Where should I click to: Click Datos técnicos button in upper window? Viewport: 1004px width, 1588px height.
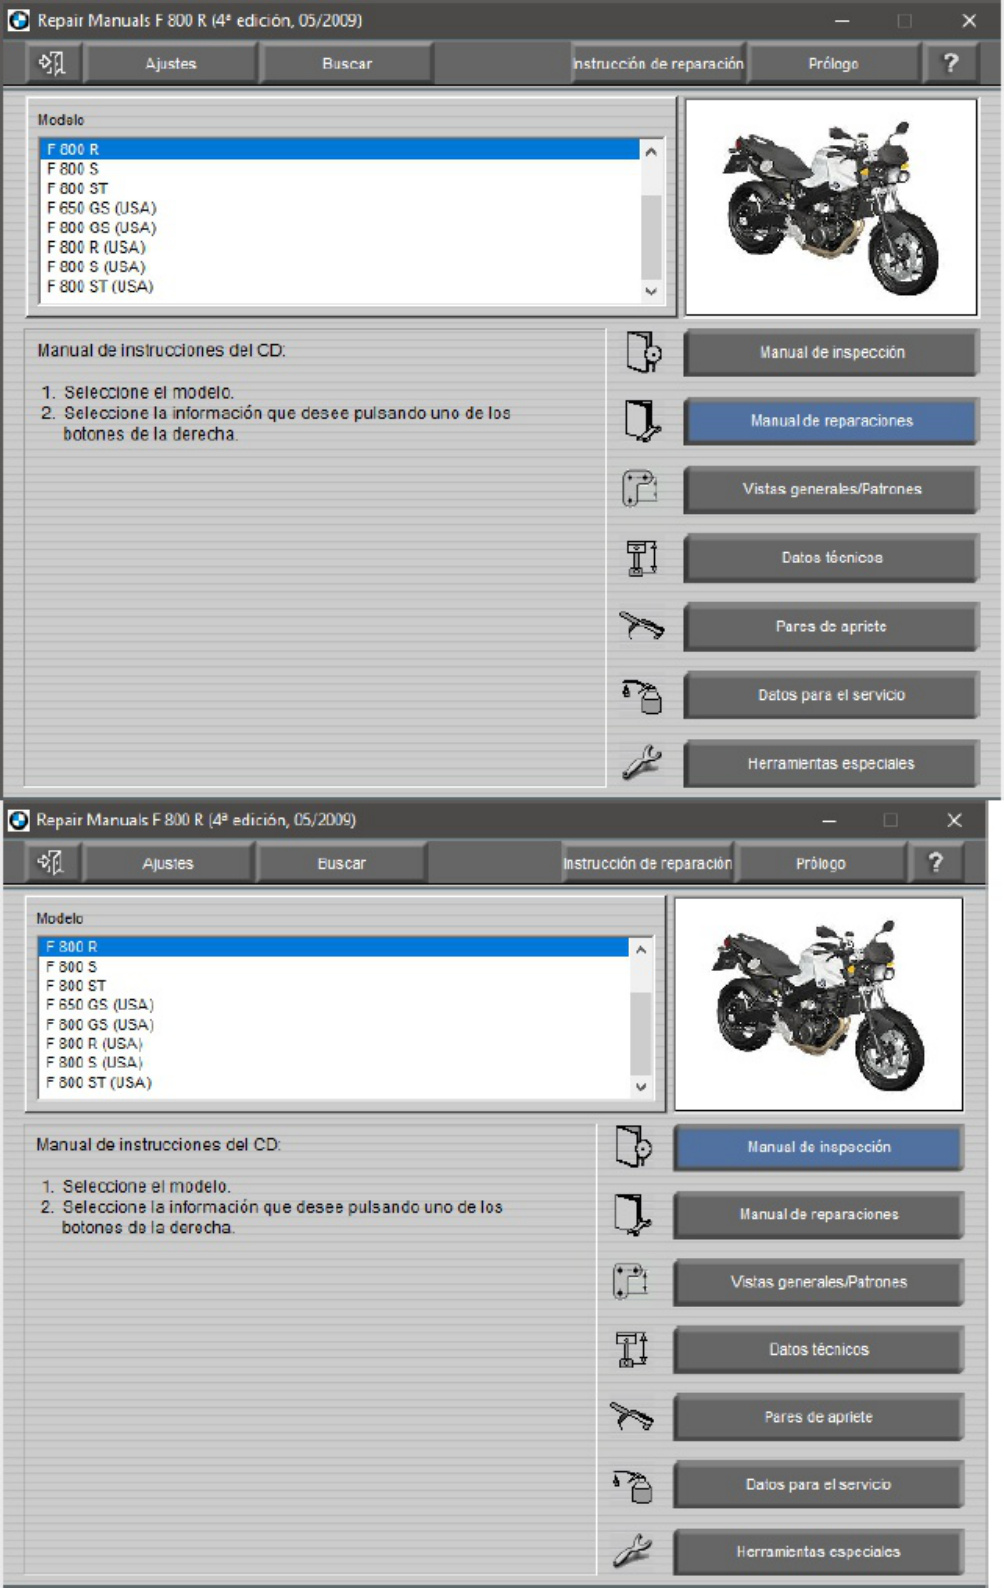[831, 558]
